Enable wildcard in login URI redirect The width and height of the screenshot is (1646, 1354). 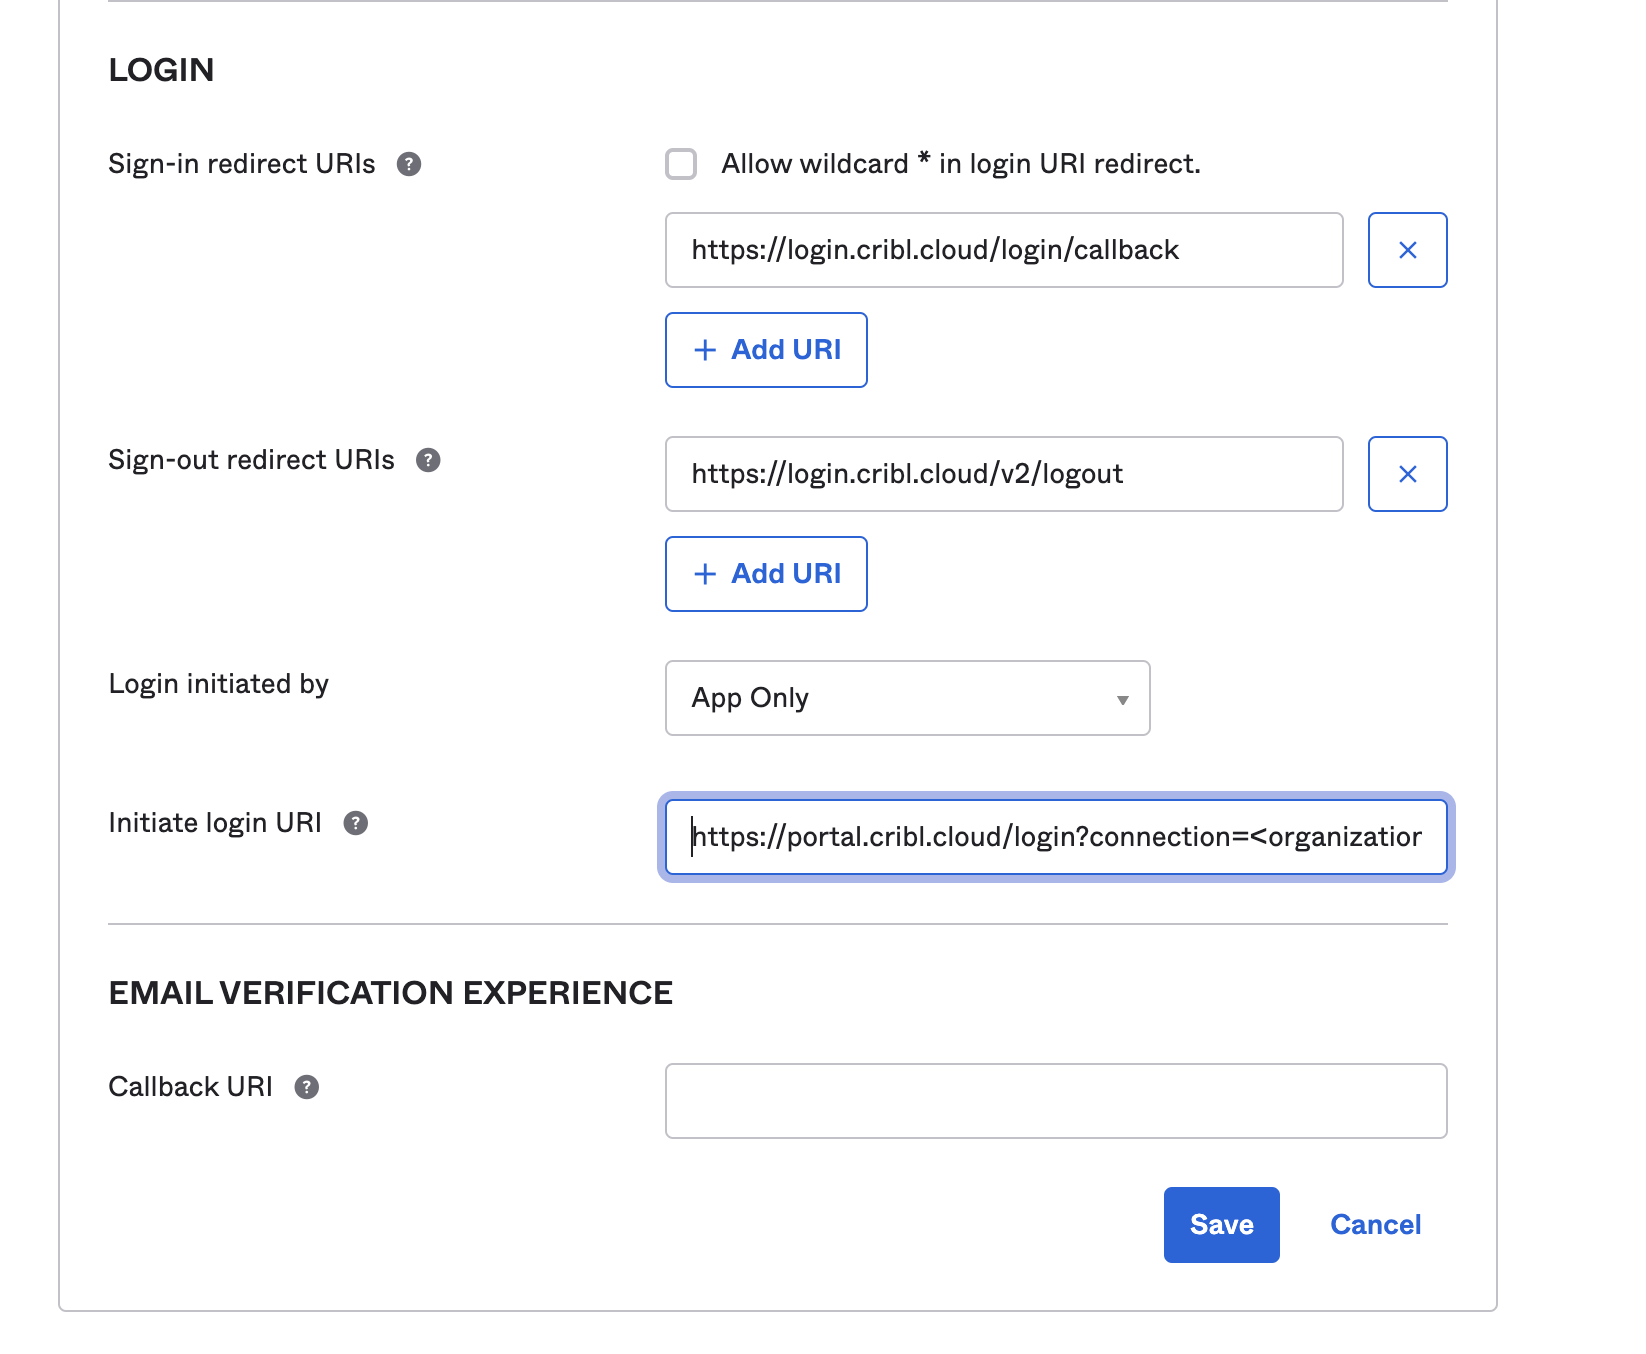tap(681, 164)
